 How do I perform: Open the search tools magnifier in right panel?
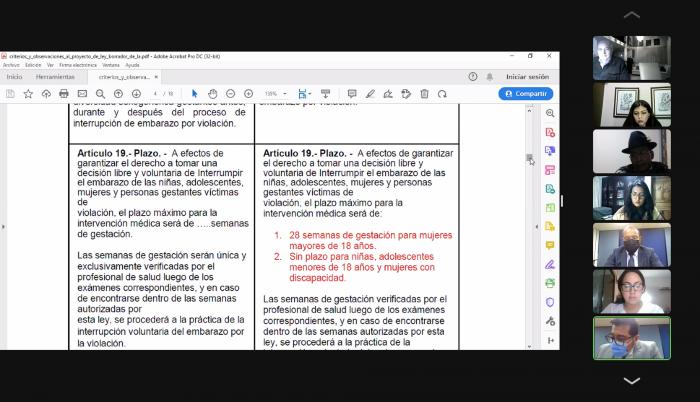click(550, 113)
